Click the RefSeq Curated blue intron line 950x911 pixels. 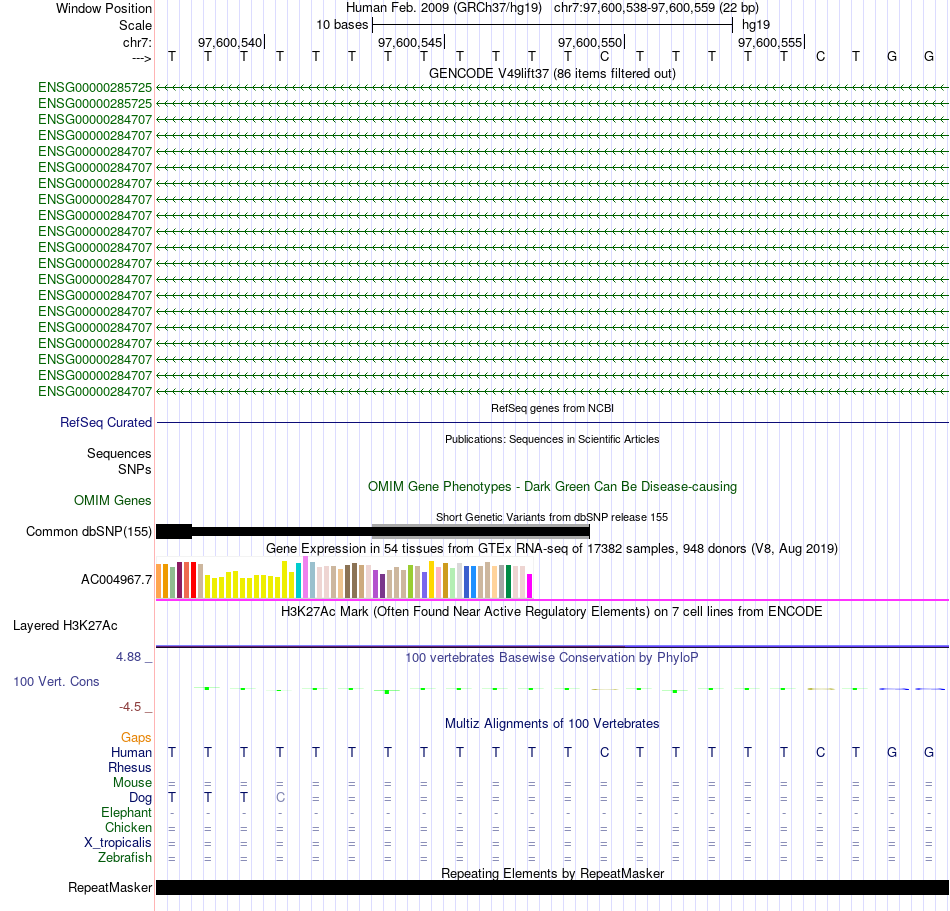coord(552,422)
